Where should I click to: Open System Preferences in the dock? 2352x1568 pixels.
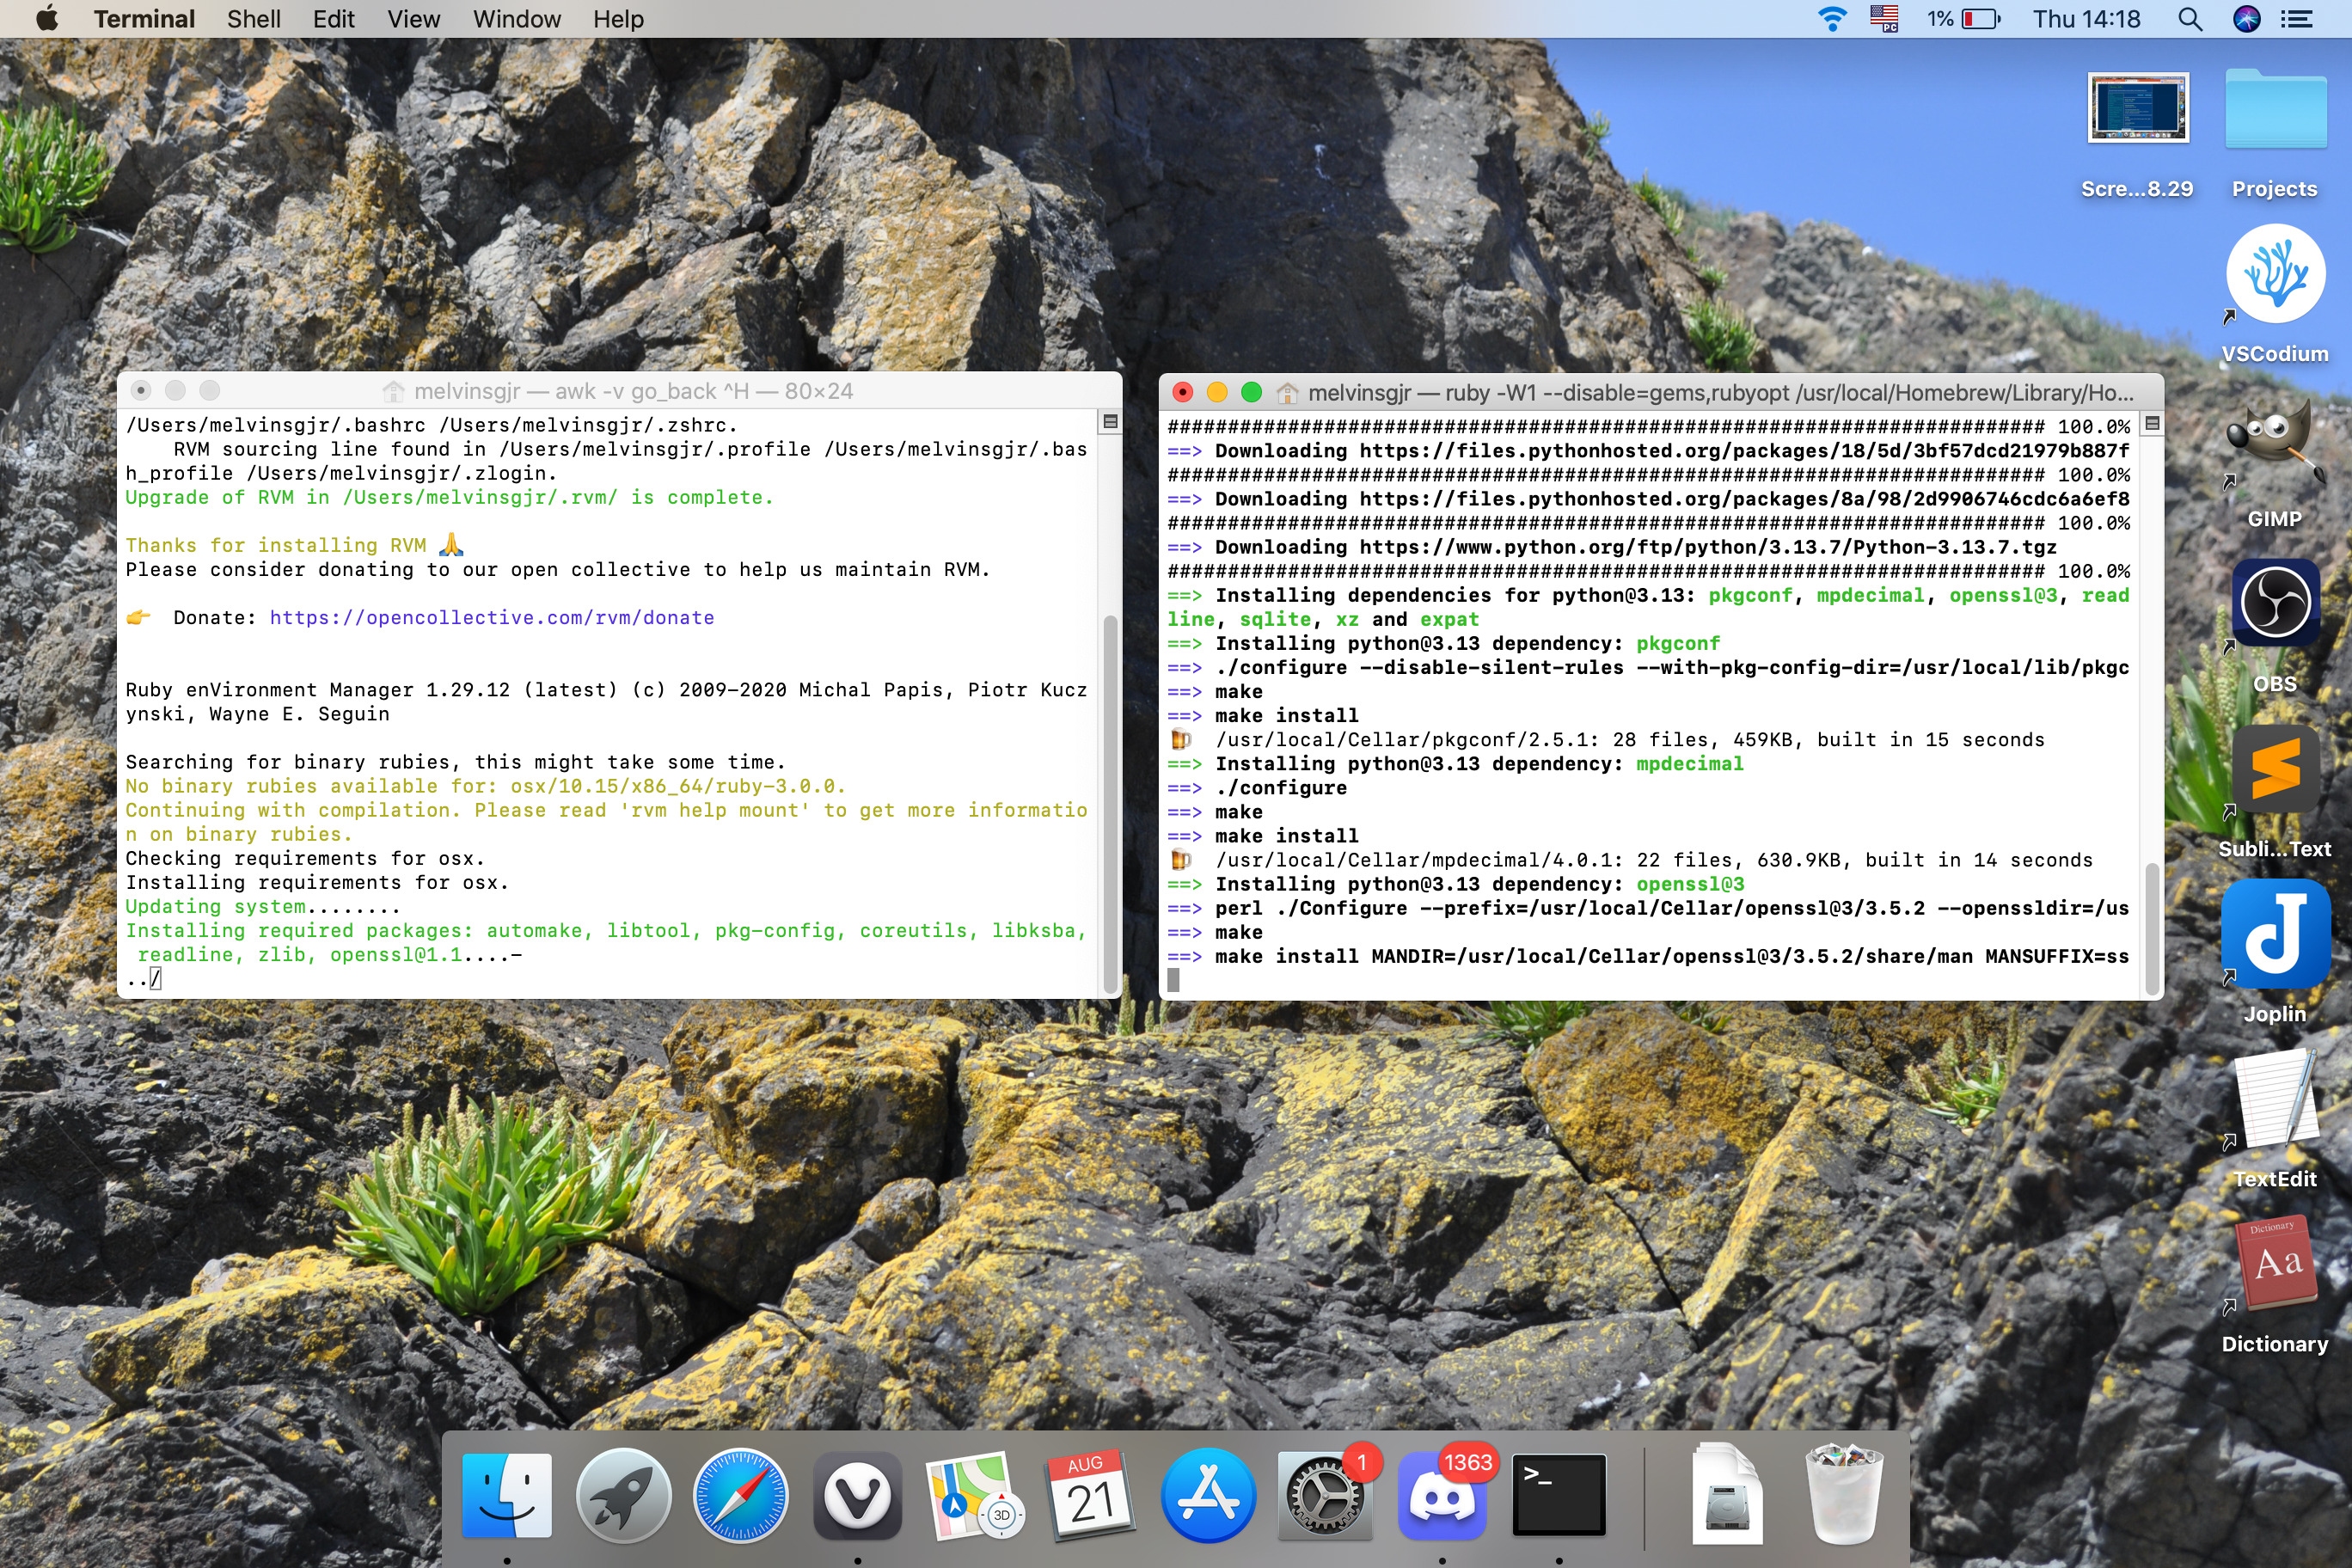coord(1324,1496)
